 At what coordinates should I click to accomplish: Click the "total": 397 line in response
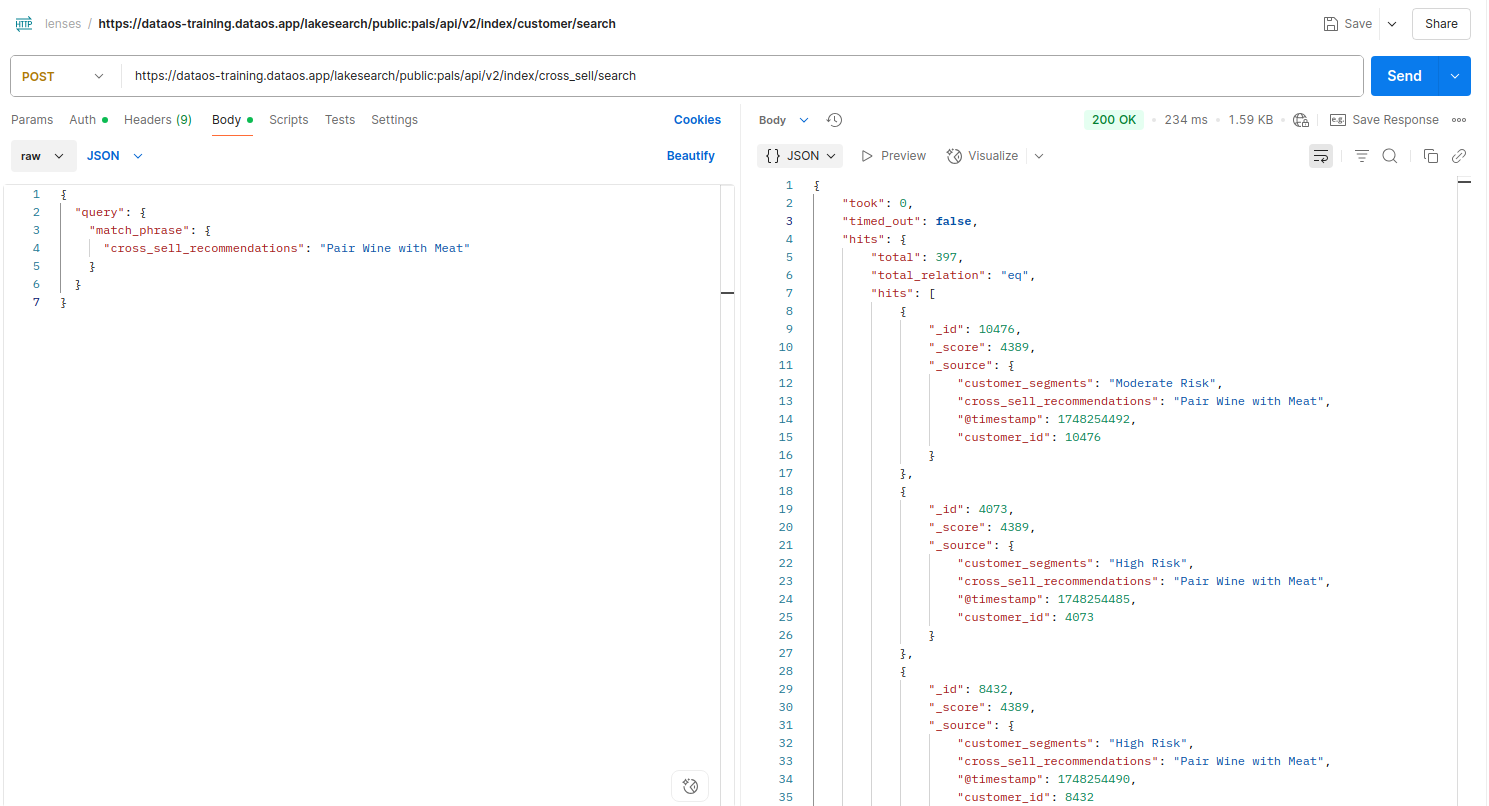[x=916, y=257]
